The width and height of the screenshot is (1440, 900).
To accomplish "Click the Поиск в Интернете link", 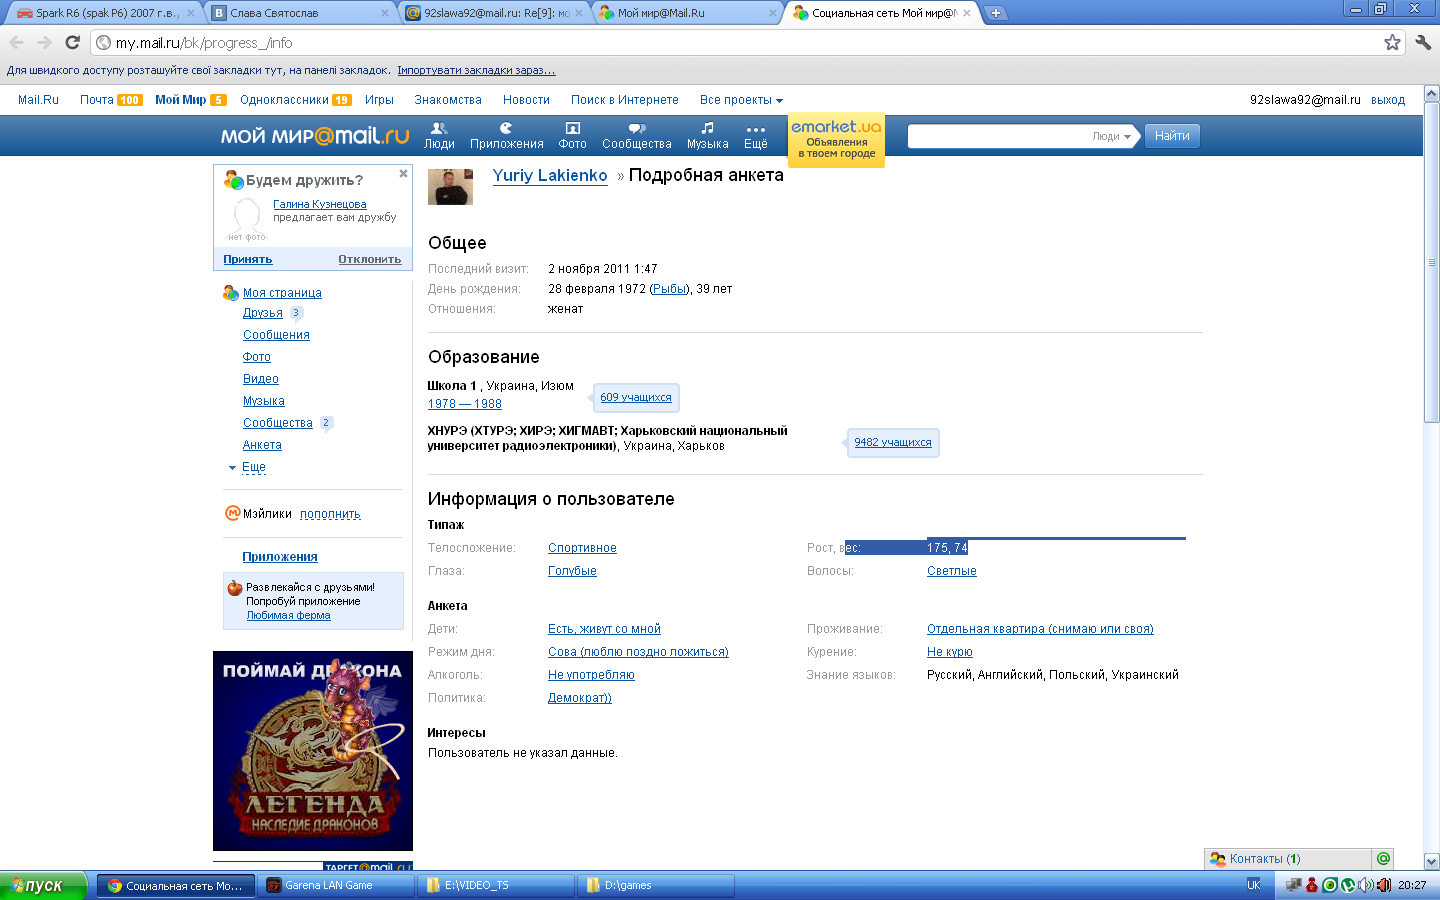I will pos(625,100).
